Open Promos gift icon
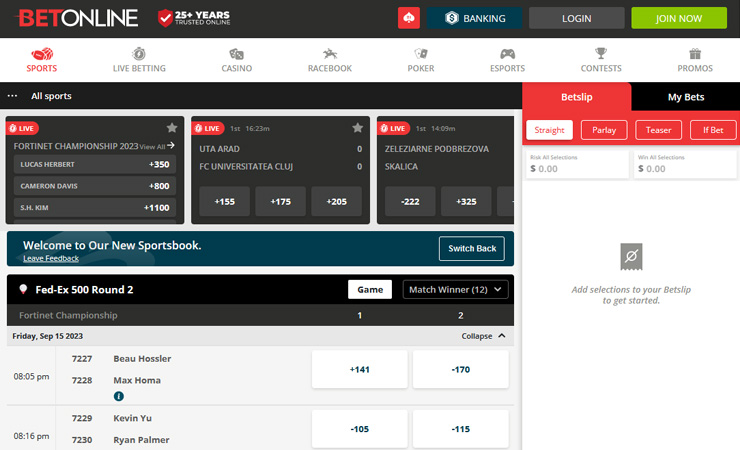This screenshot has width=740, height=450. [x=695, y=53]
